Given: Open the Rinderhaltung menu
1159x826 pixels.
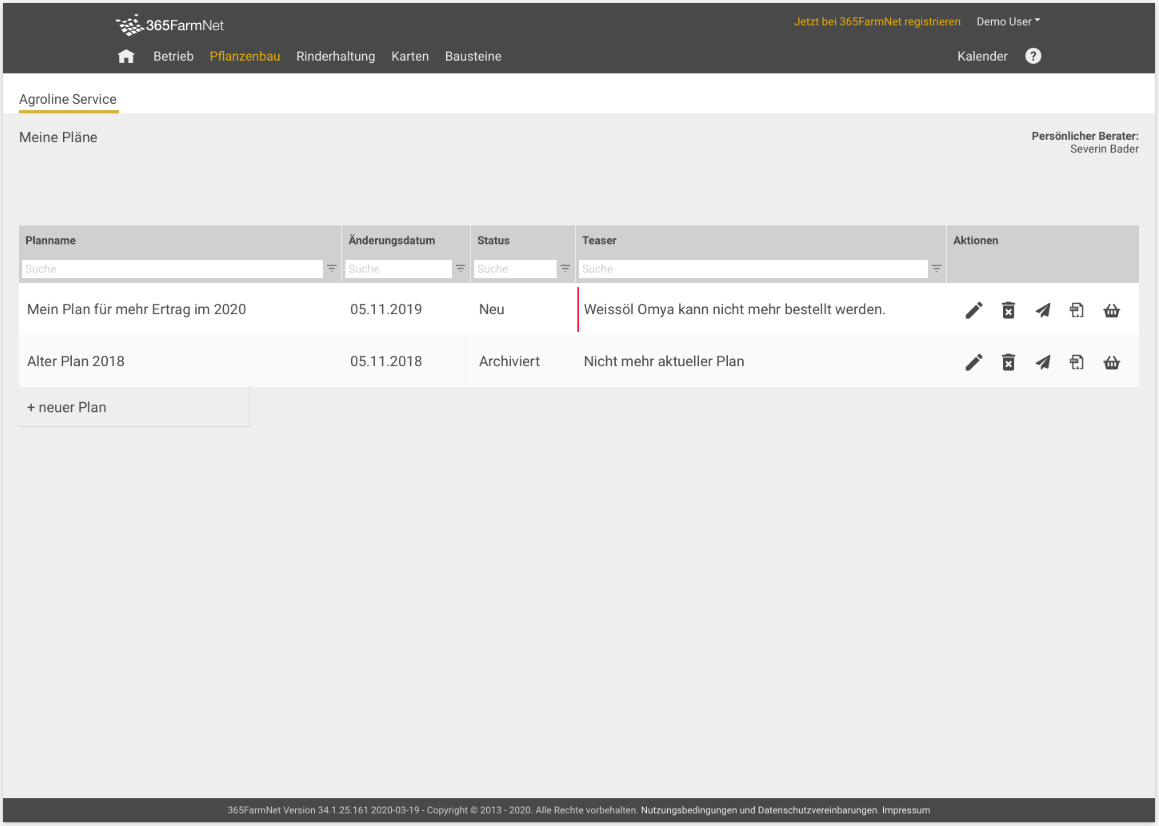Looking at the screenshot, I should pos(335,57).
